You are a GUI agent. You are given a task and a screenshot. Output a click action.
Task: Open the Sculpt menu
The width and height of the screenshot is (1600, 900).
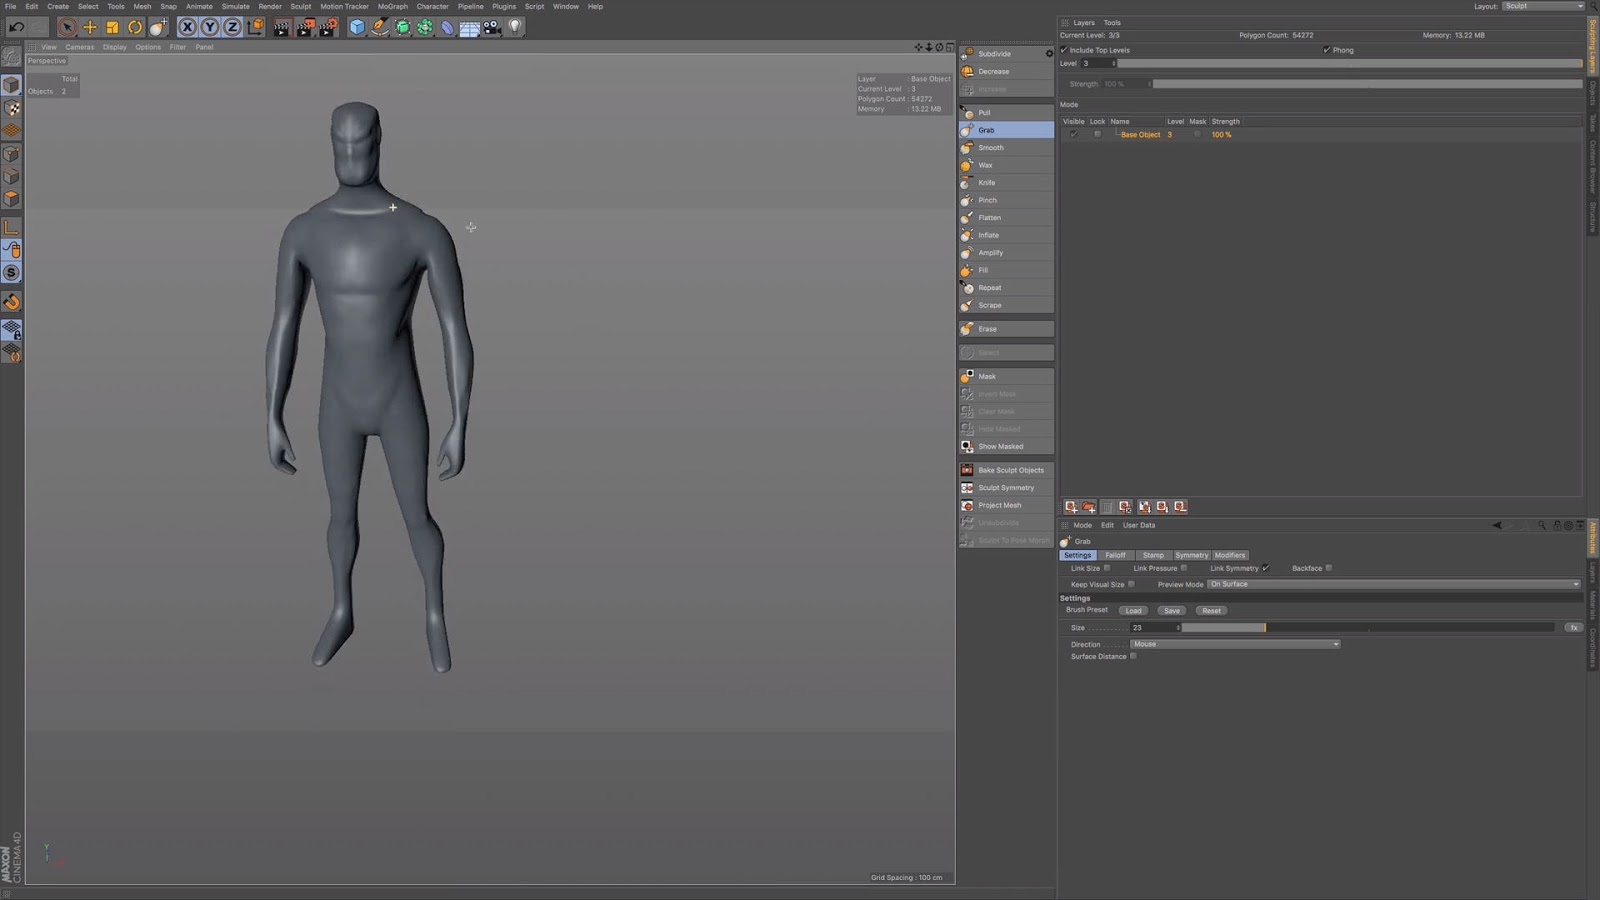tap(301, 6)
